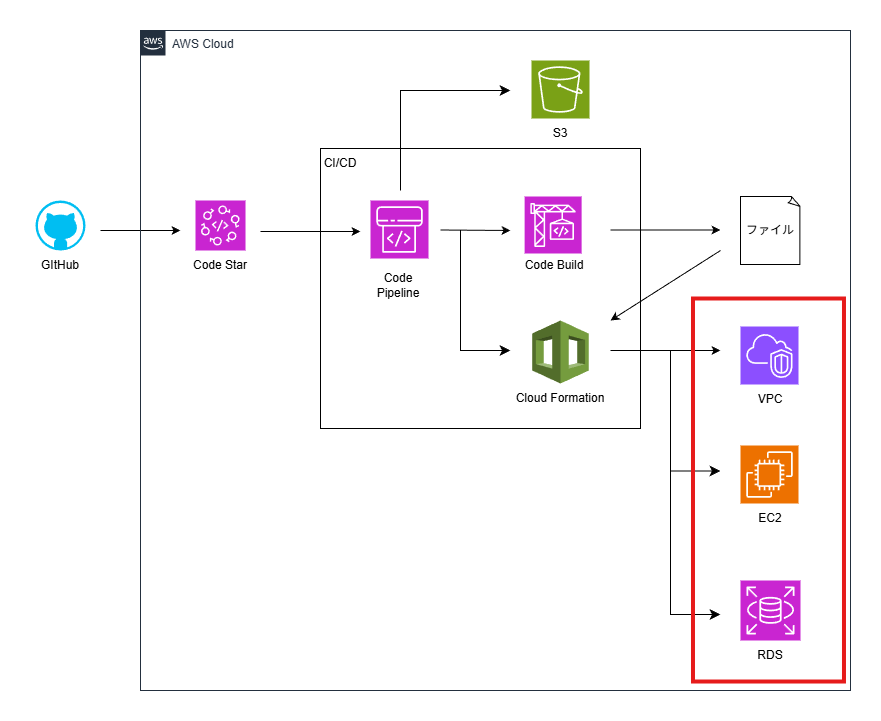Click the green S3 bucket icon
This screenshot has width=881, height=721.
click(560, 90)
